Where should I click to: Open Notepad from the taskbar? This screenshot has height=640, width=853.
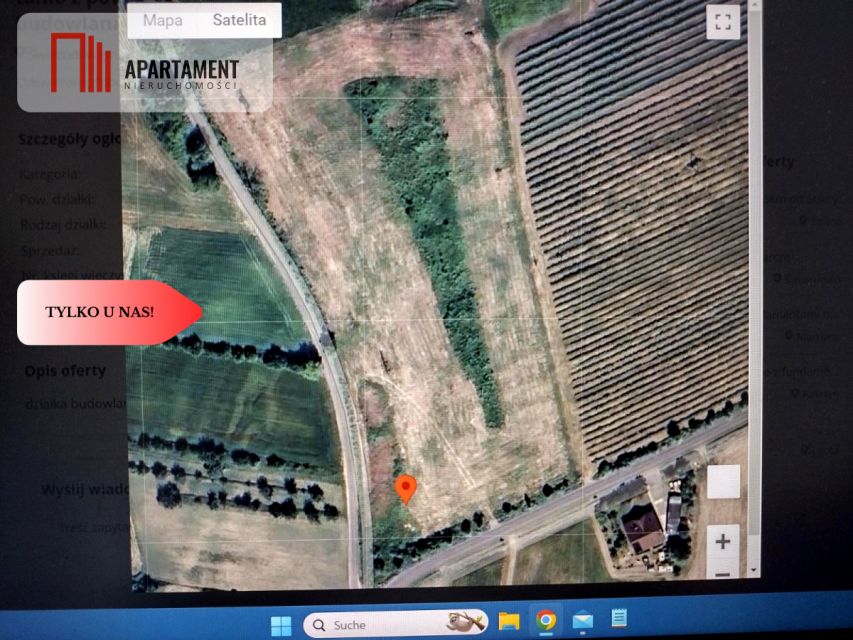point(619,619)
